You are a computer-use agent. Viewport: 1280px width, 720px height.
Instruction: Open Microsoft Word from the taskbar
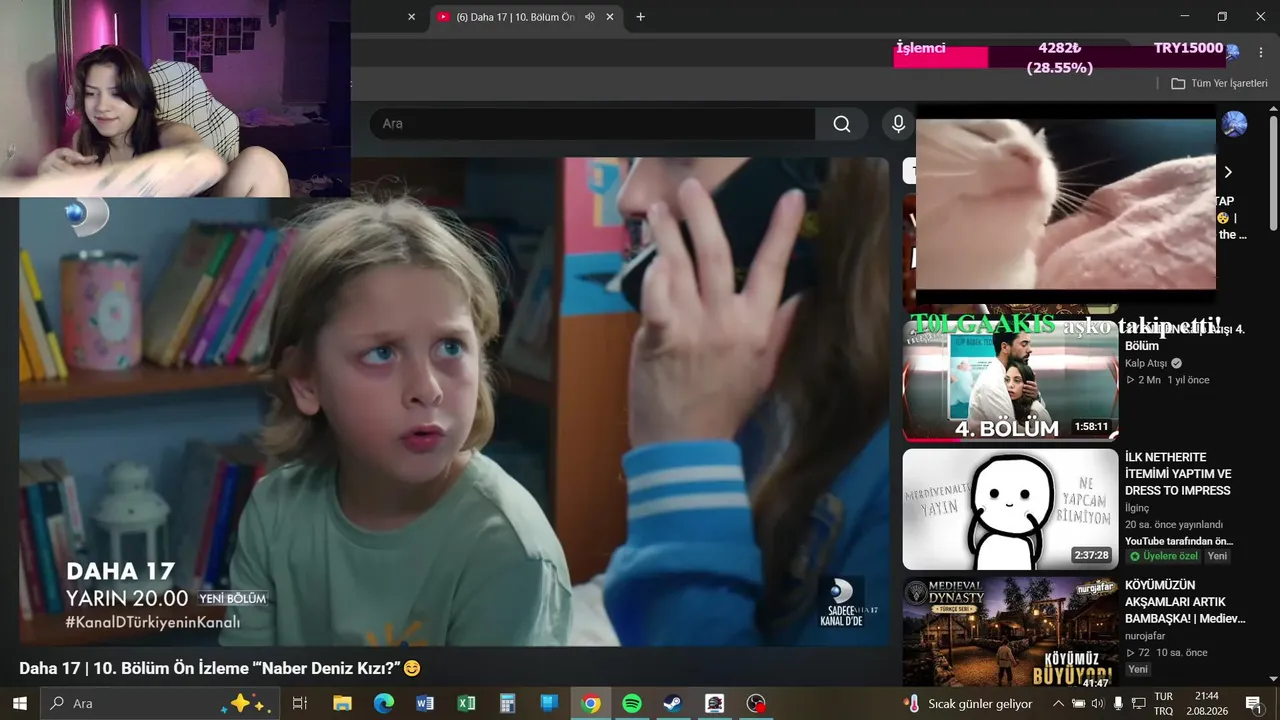tap(425, 703)
